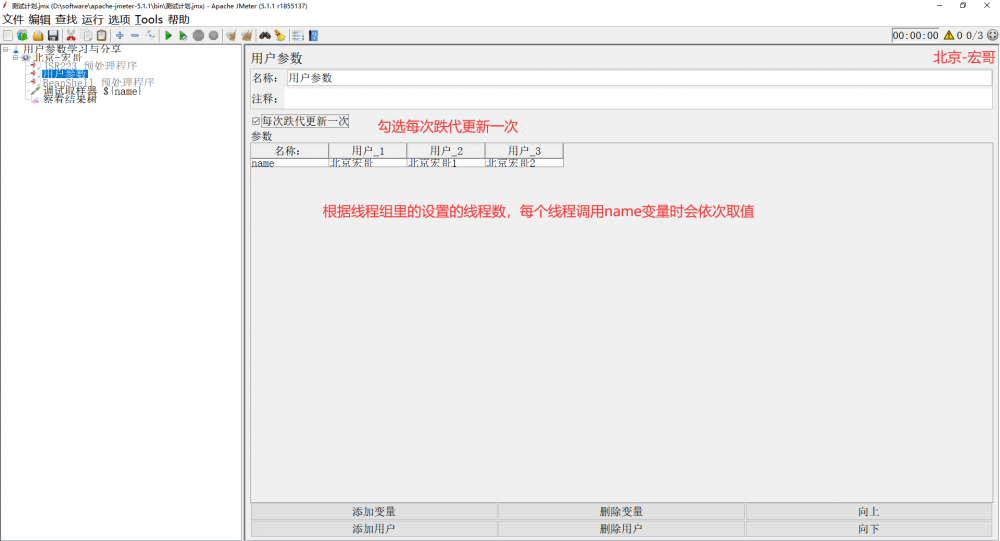This screenshot has width=1000, height=541.
Task: Click the 添加变量 button
Action: [x=374, y=512]
